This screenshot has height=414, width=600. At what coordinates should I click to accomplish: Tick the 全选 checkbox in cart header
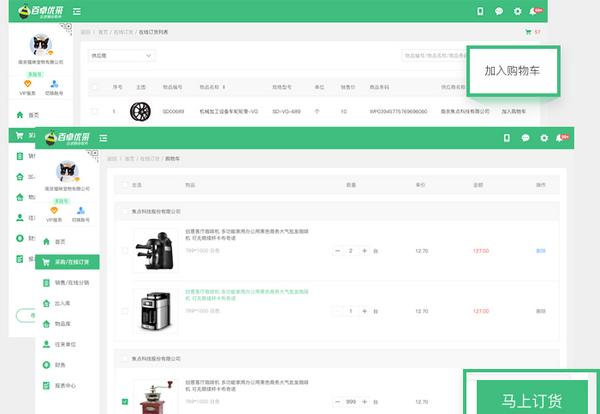tap(125, 185)
